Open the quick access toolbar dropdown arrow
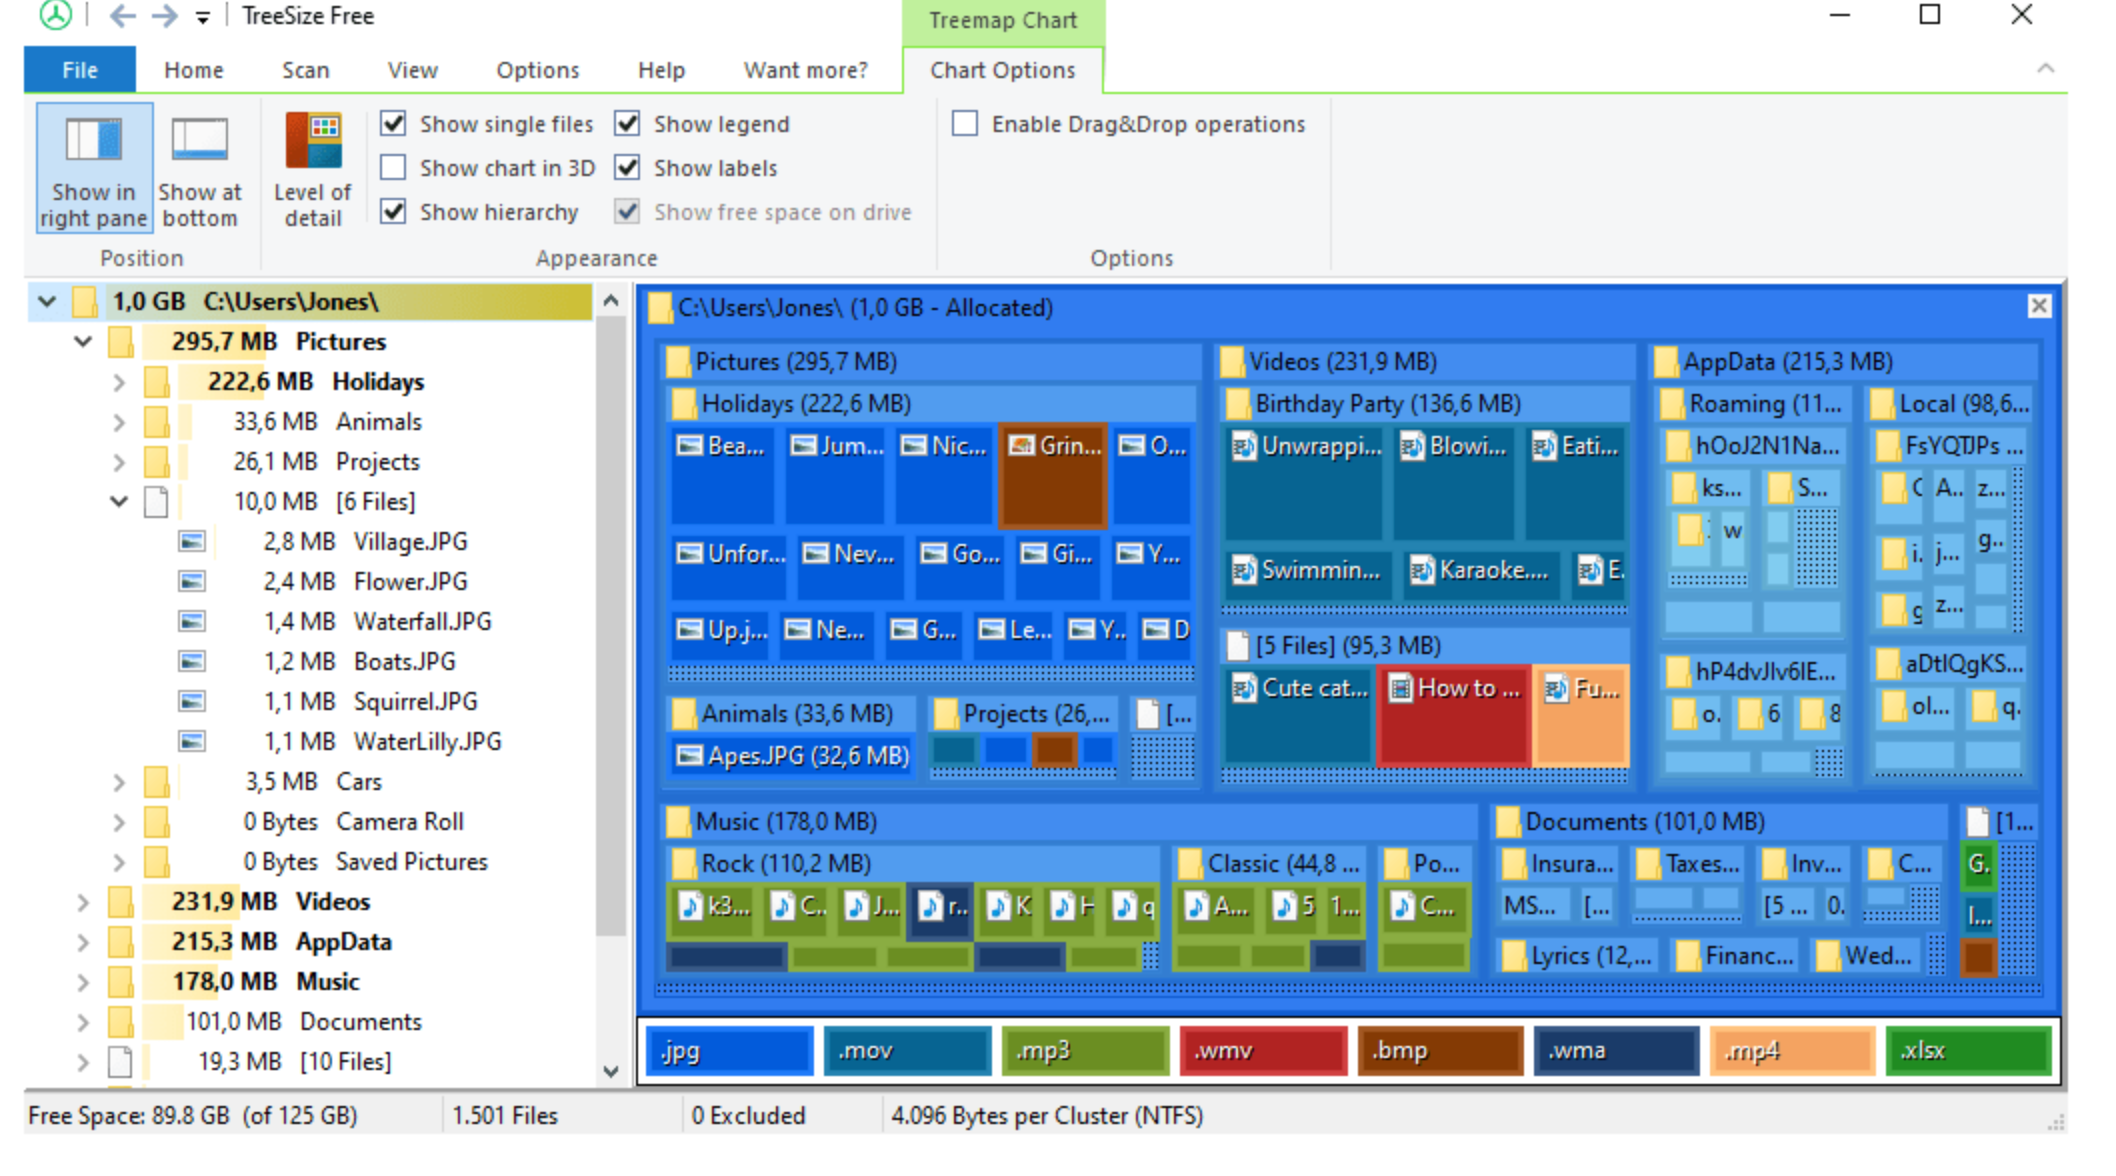The width and height of the screenshot is (2116, 1176). pyautogui.click(x=203, y=17)
